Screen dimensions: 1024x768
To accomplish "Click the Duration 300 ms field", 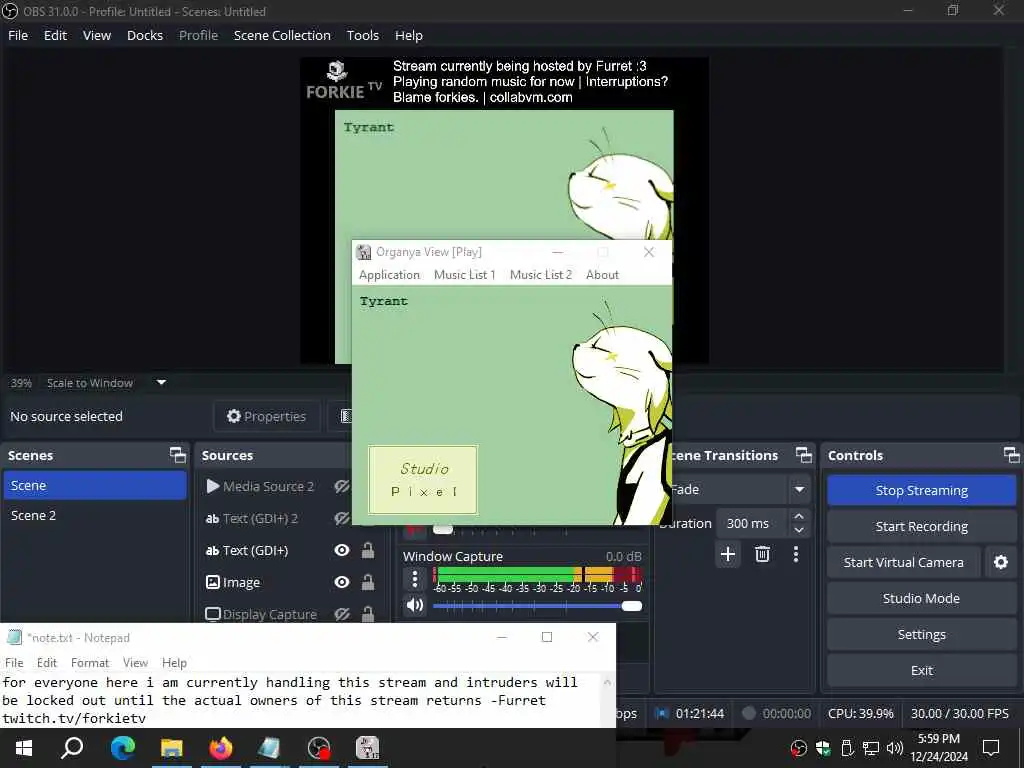I will click(x=752, y=523).
